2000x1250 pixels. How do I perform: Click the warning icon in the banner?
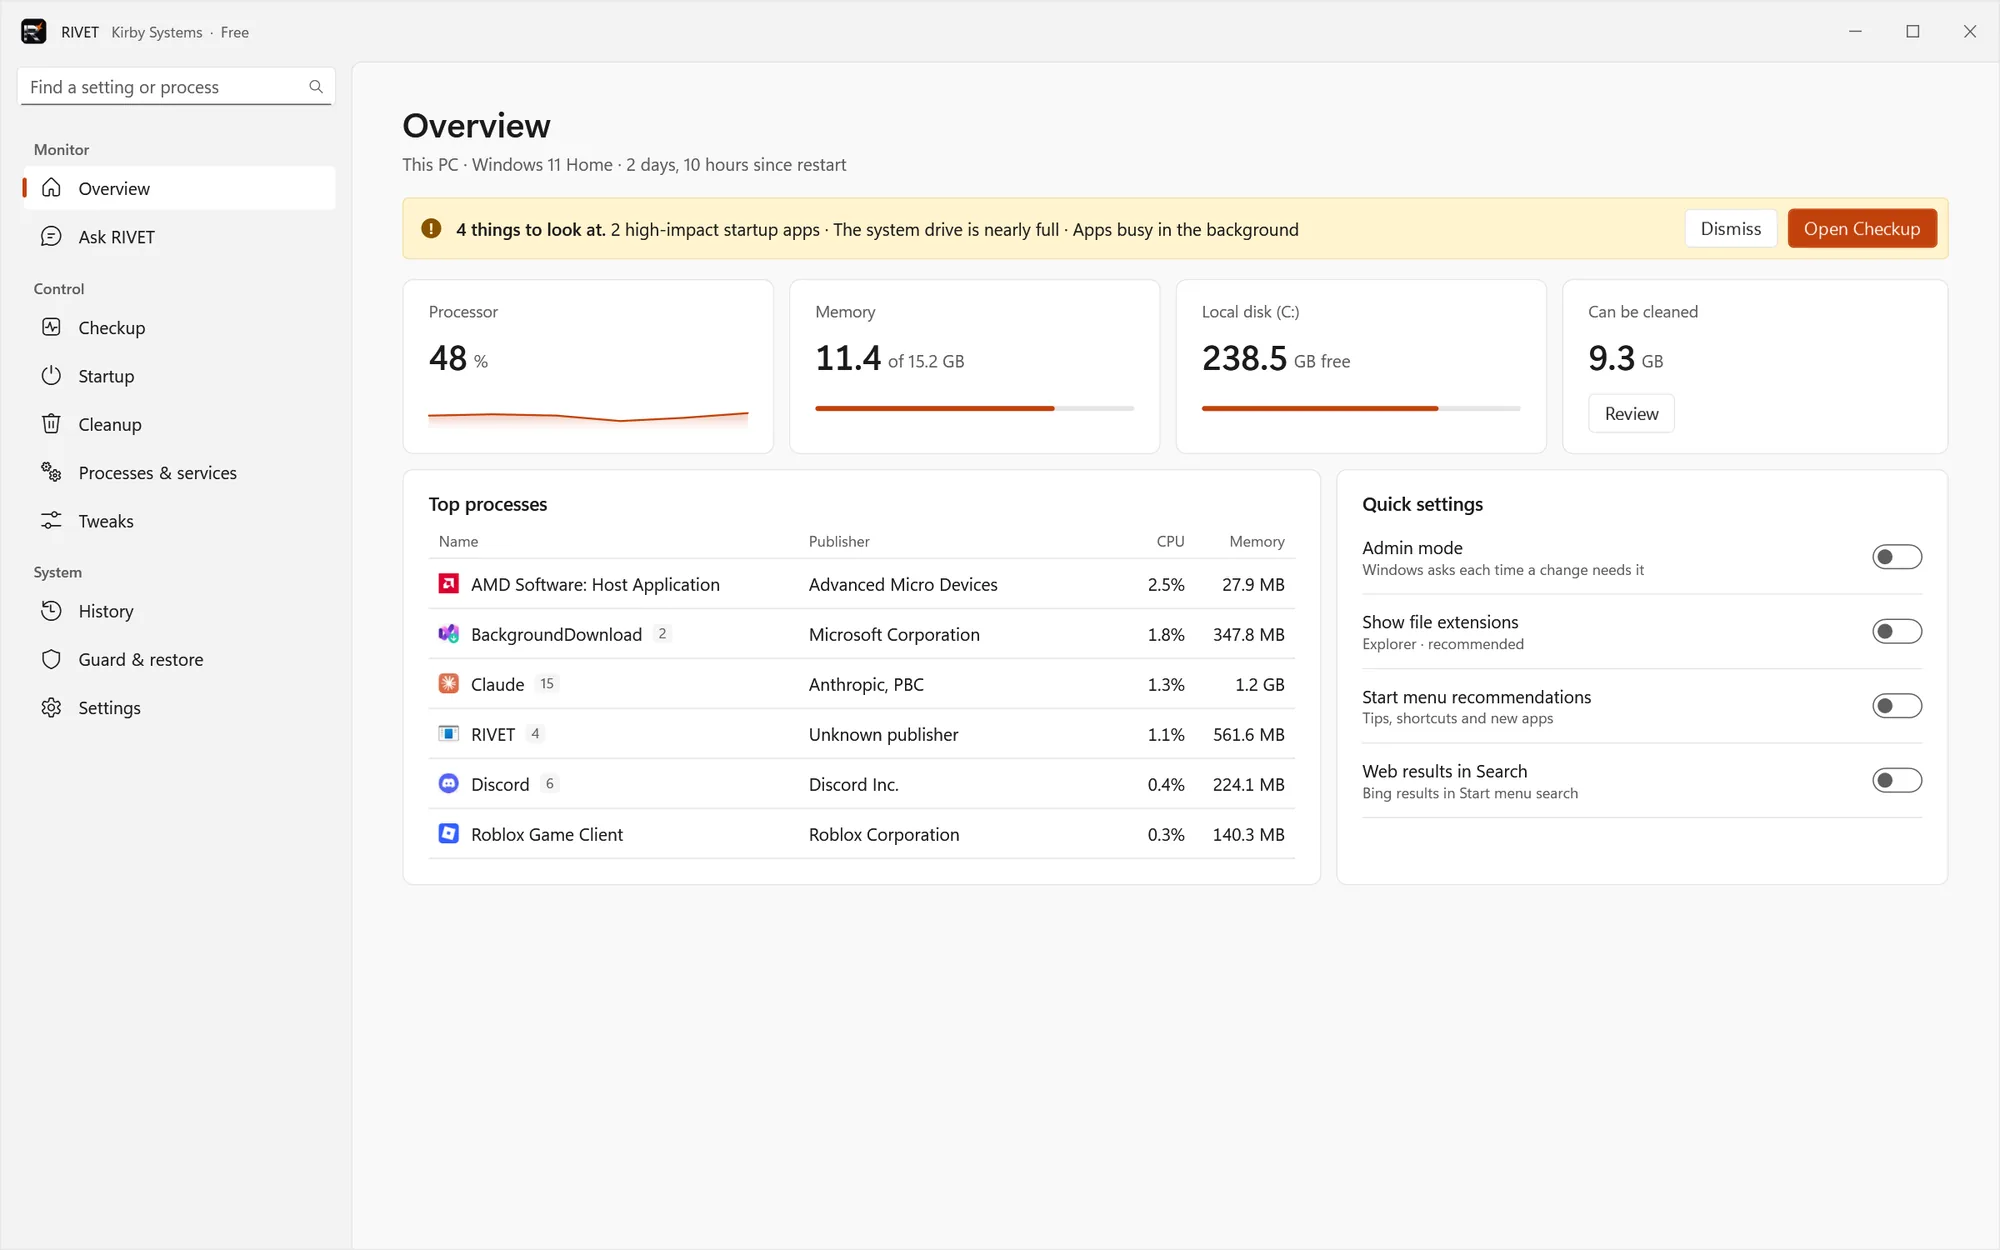(x=431, y=229)
